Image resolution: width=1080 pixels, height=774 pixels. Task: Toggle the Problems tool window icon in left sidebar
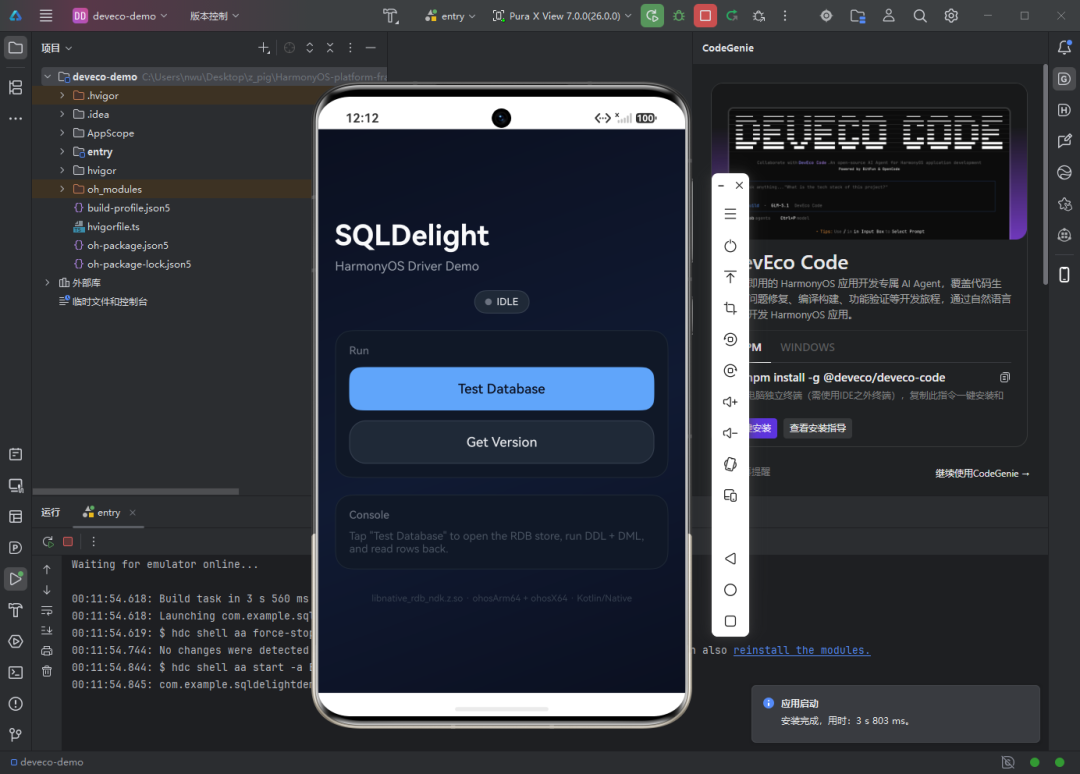coord(15,704)
